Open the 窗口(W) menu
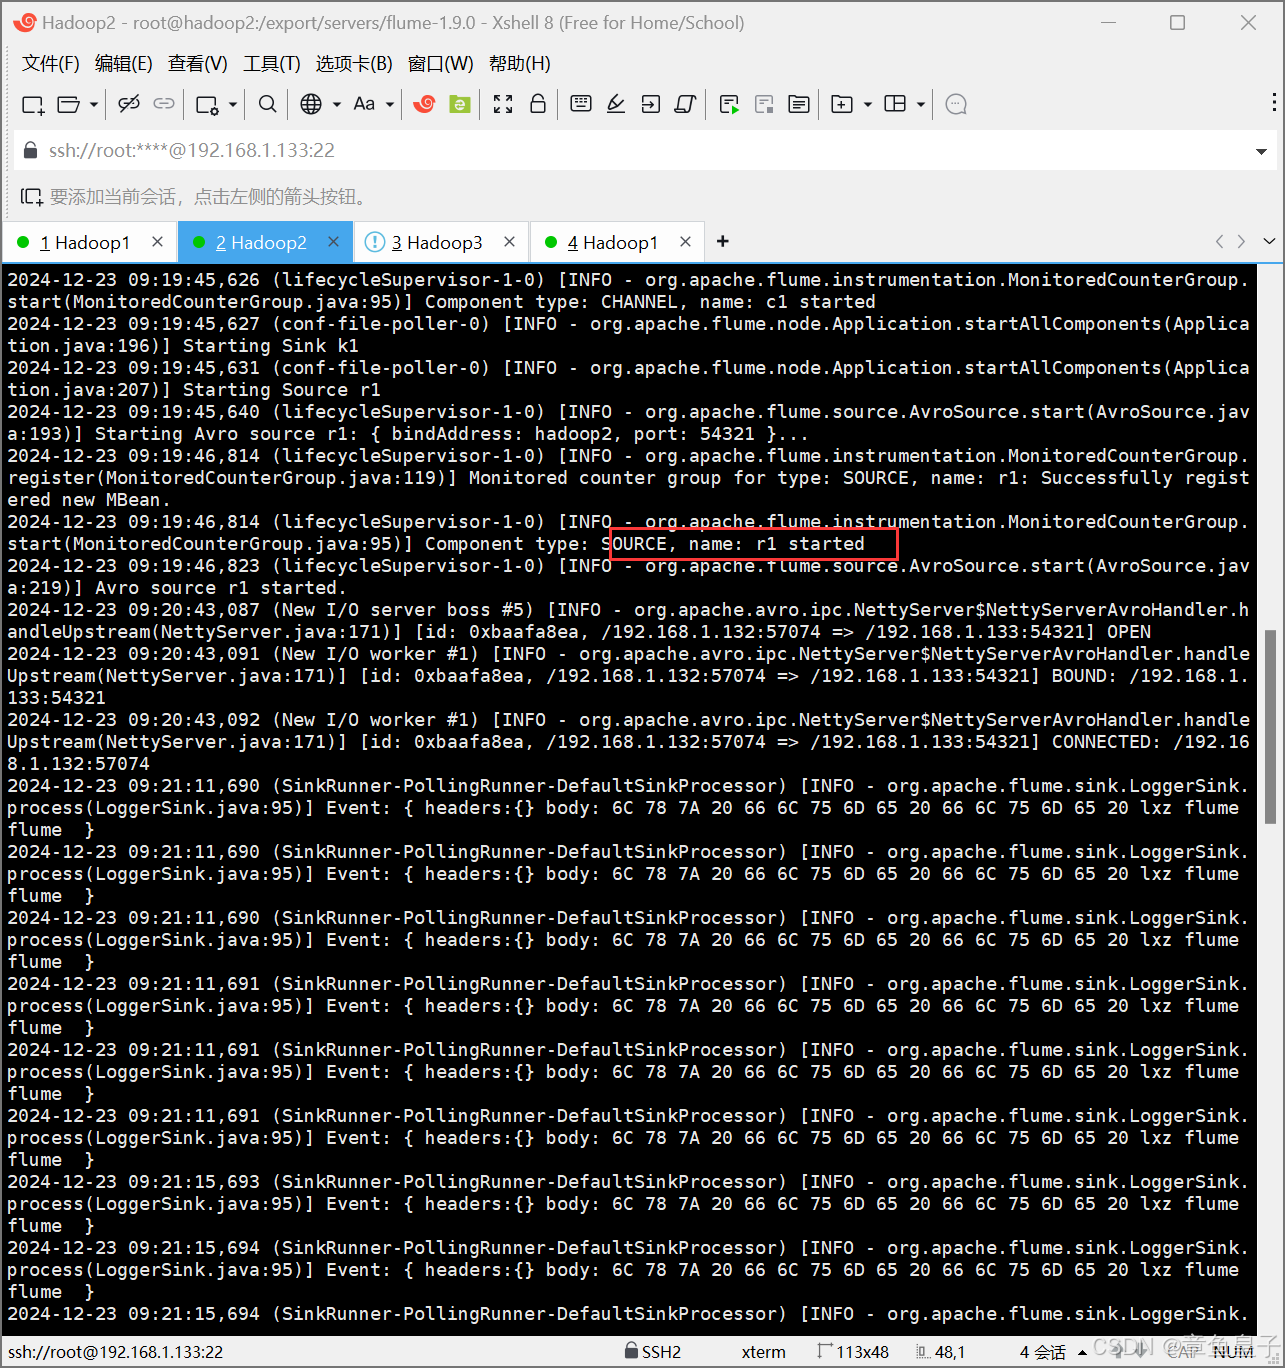Image resolution: width=1285 pixels, height=1368 pixels. click(440, 64)
